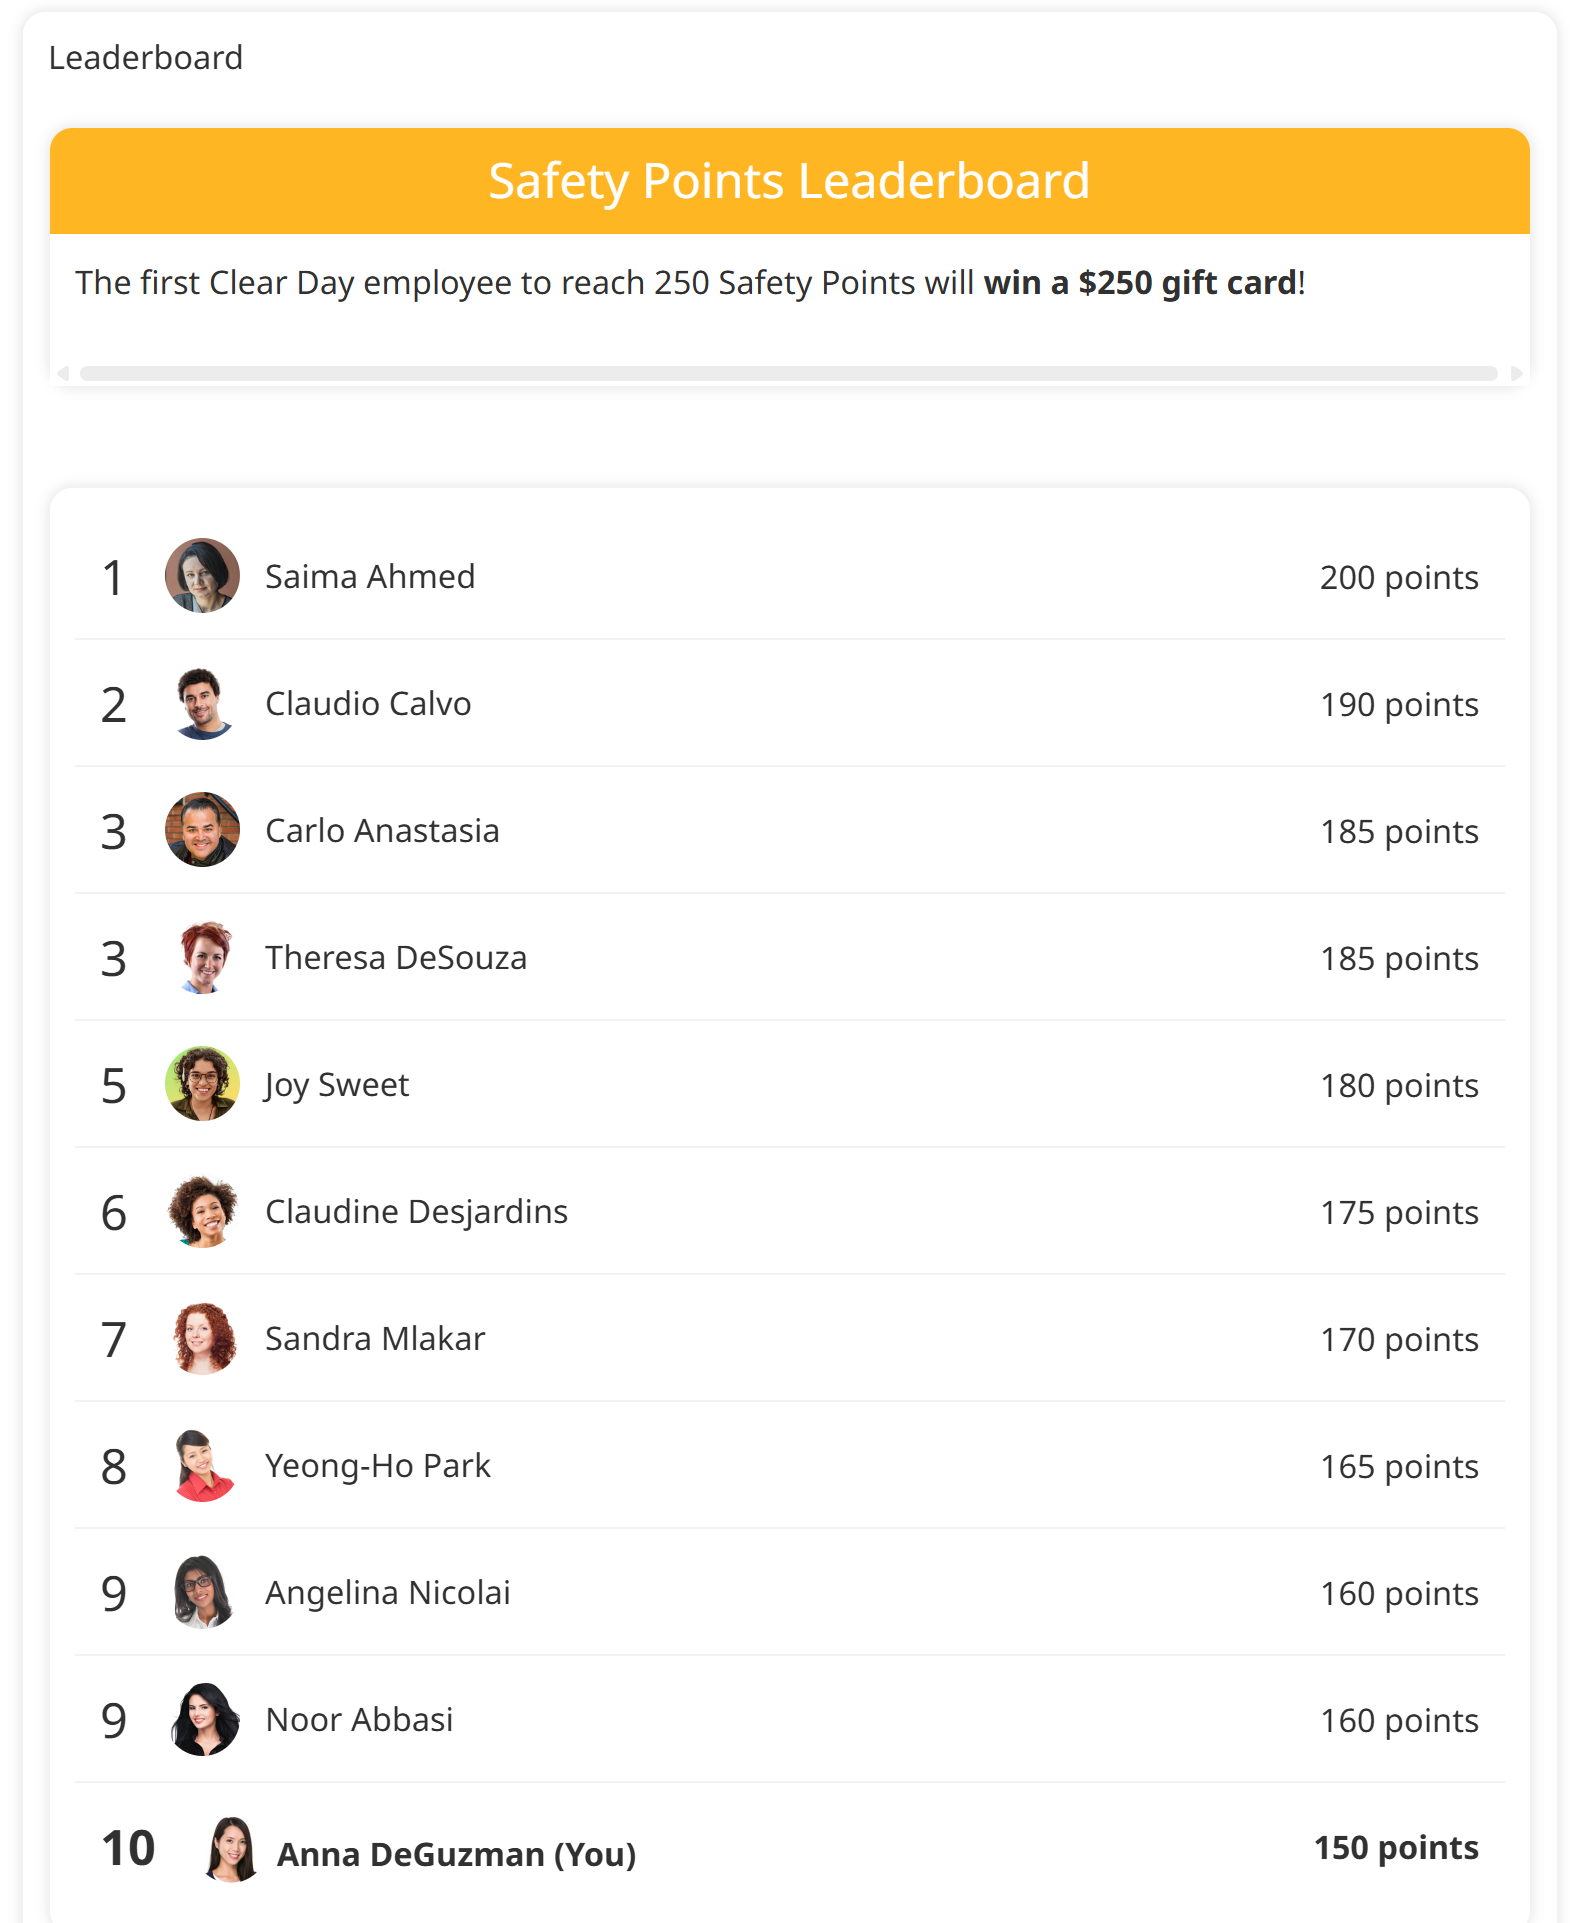
Task: Click Angelina Nicolai's profile avatar
Action: [202, 1592]
